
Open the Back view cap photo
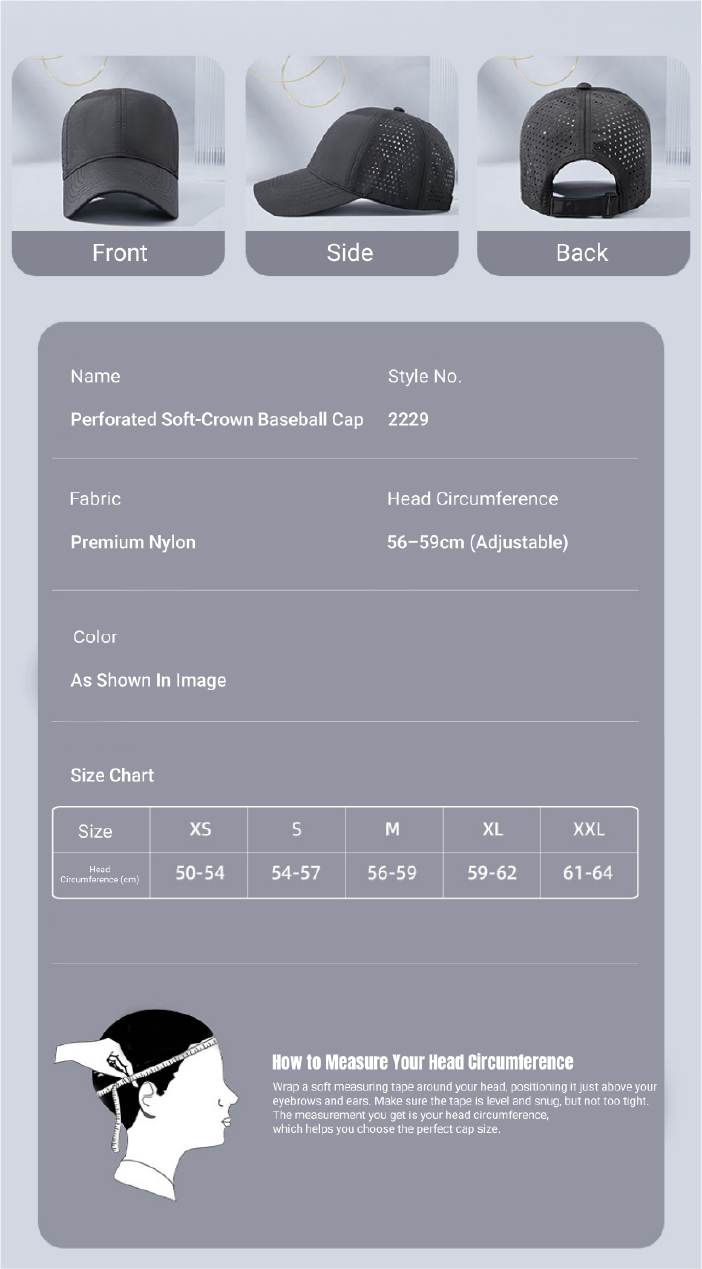(x=583, y=143)
